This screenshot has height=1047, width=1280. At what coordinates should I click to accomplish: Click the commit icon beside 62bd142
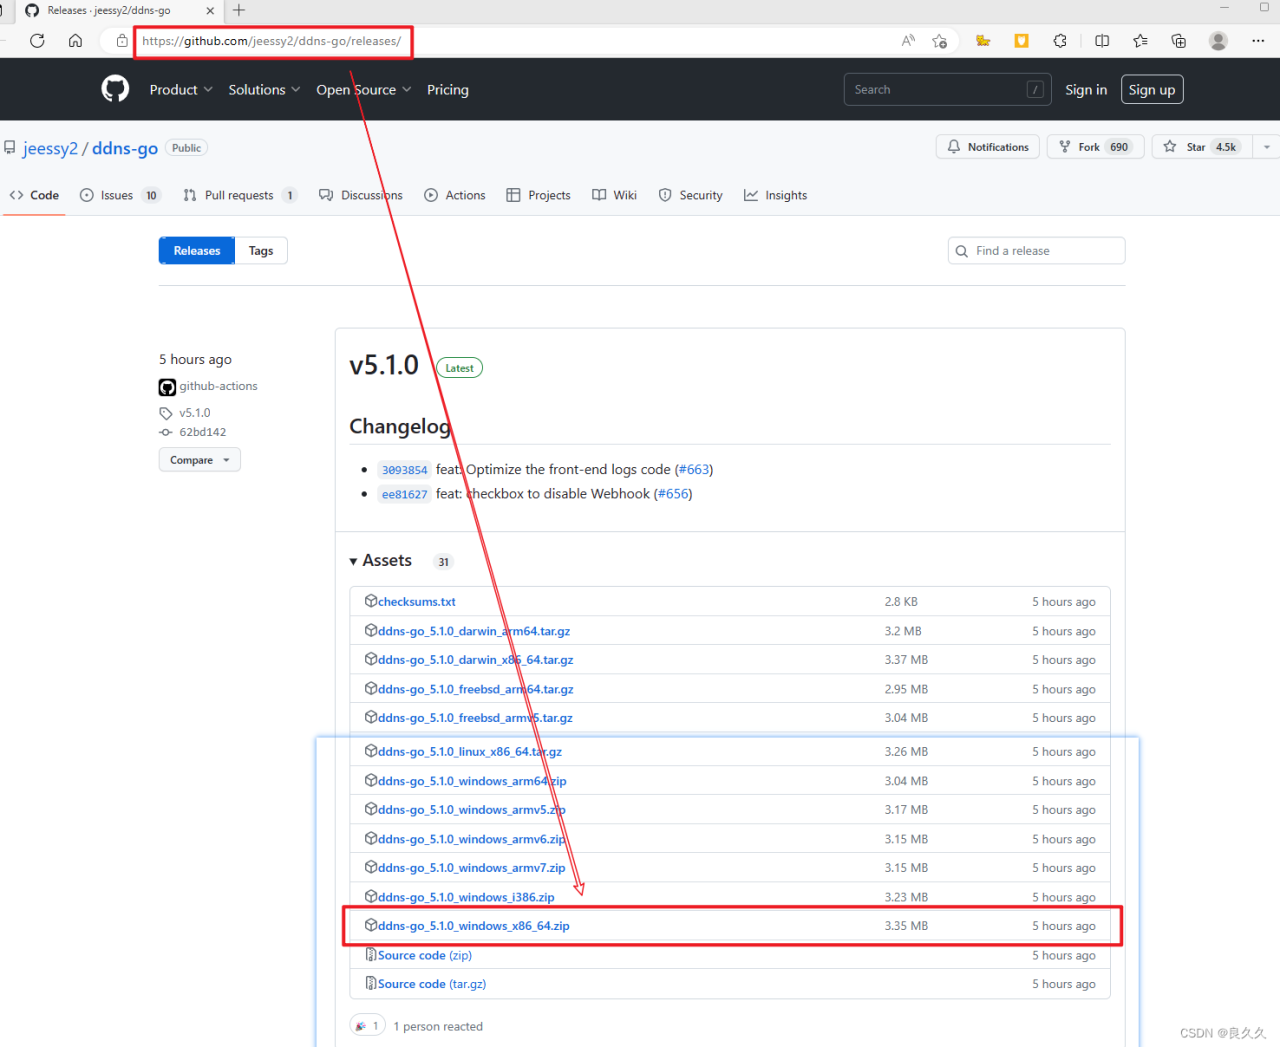click(x=165, y=432)
